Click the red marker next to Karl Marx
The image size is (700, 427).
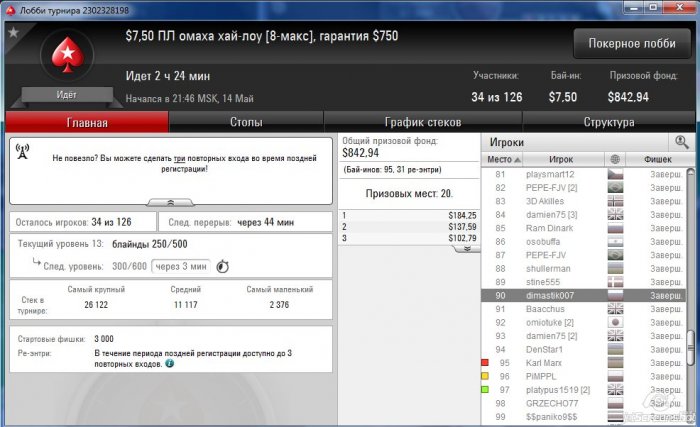click(x=485, y=363)
